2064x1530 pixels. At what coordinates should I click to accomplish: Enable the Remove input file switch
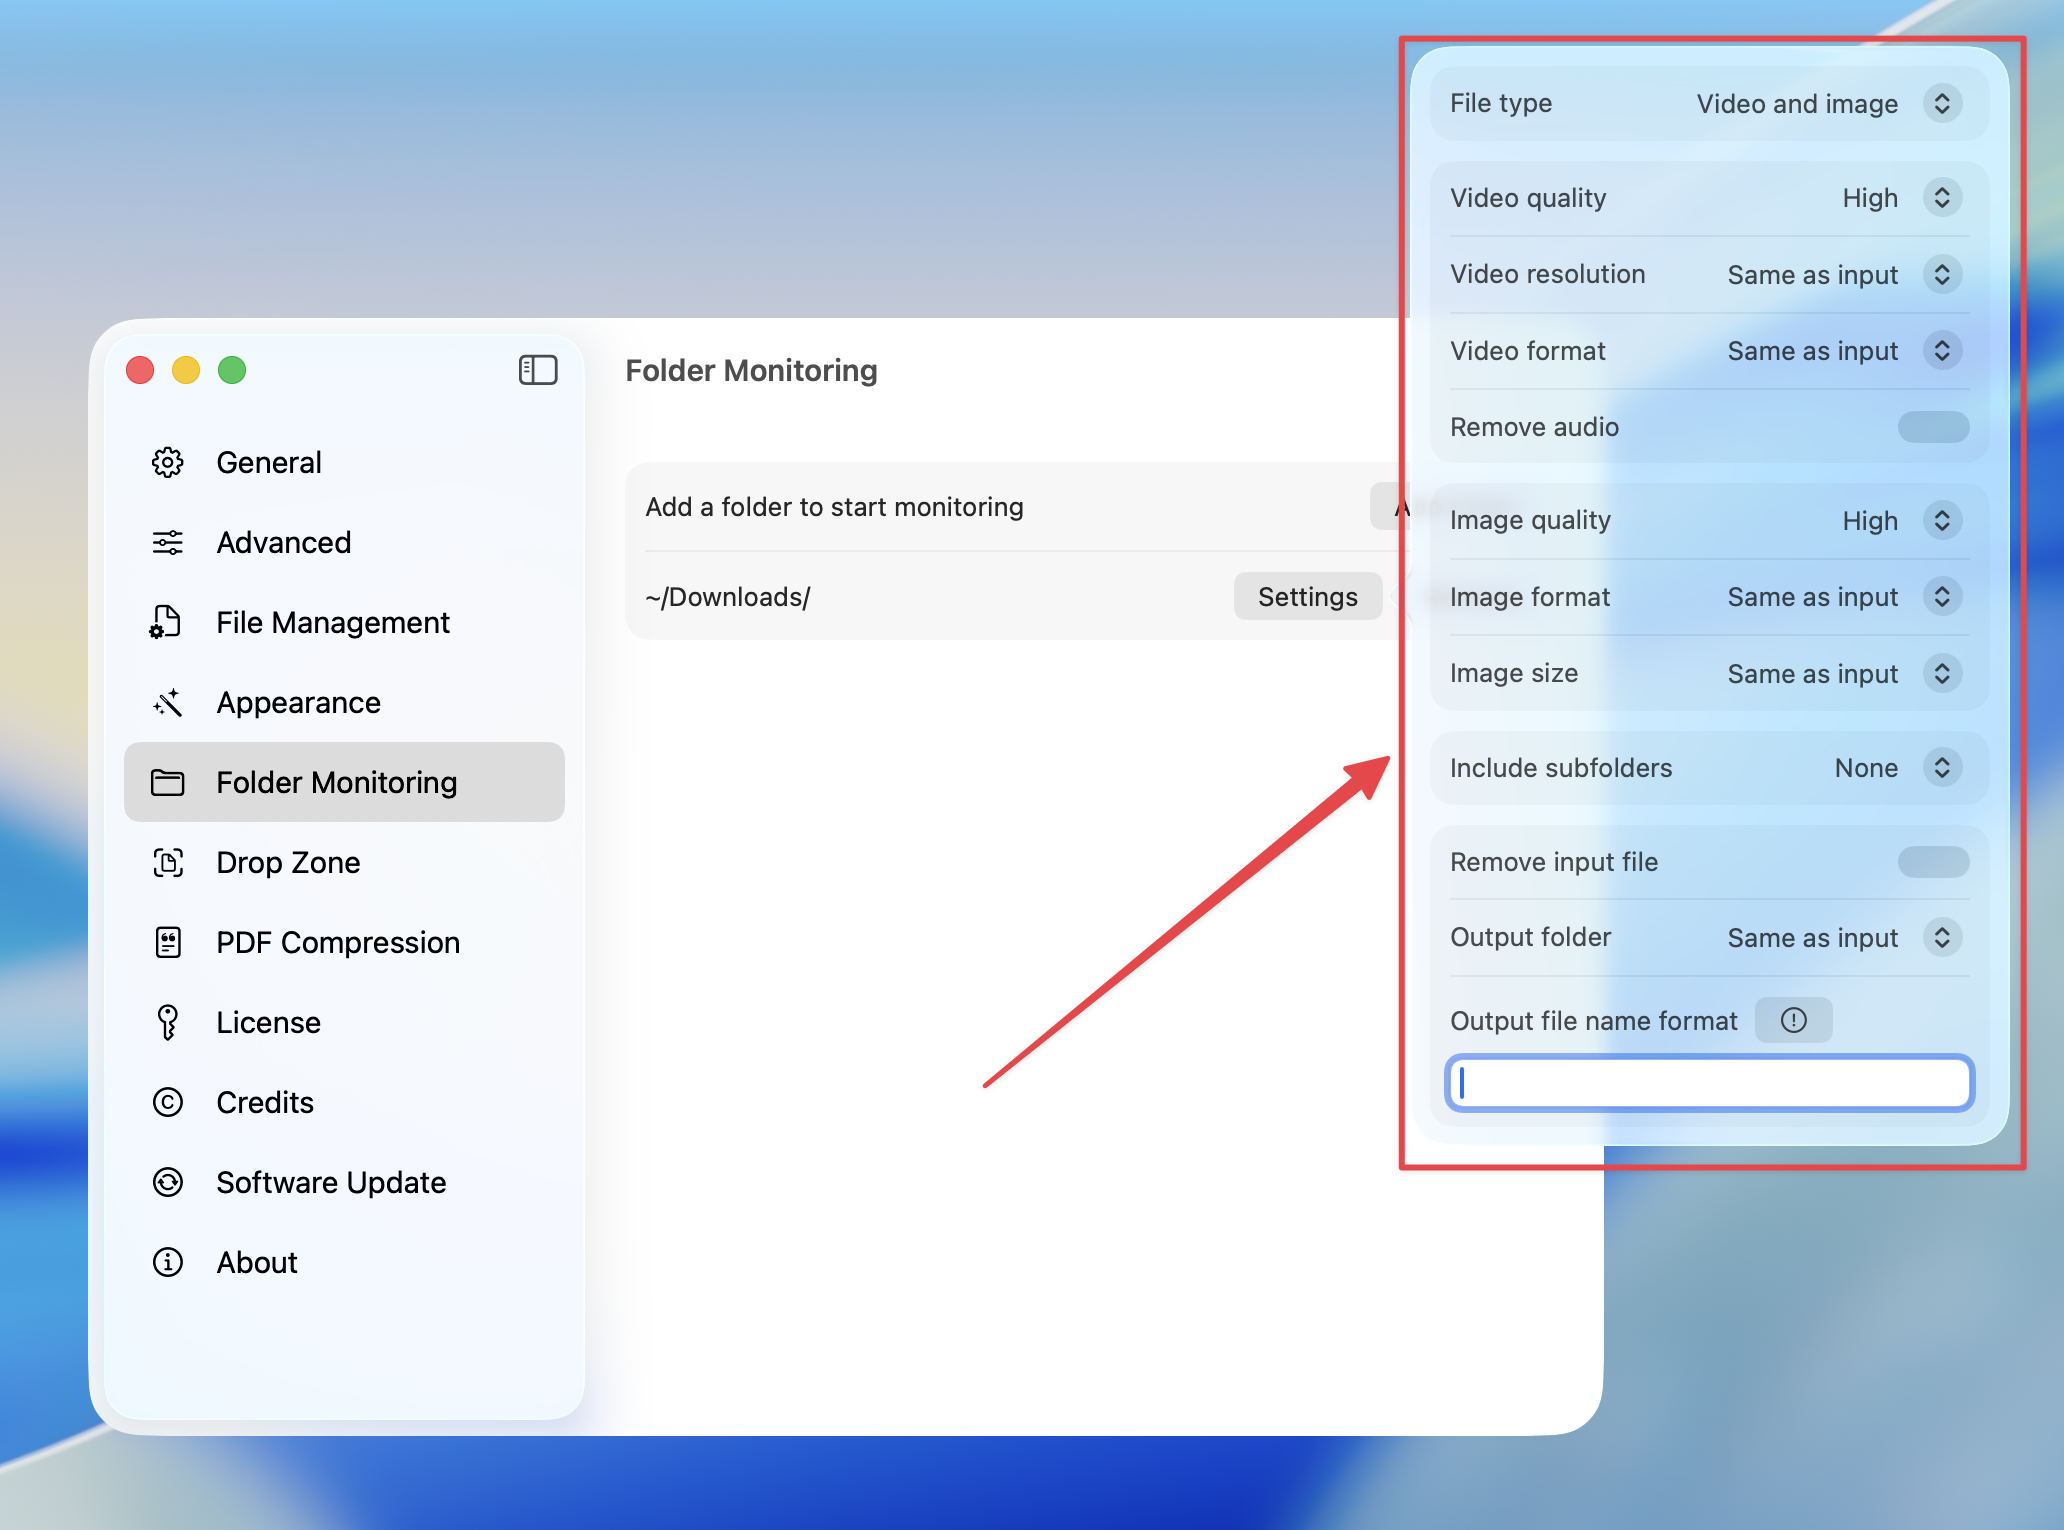tap(1932, 861)
